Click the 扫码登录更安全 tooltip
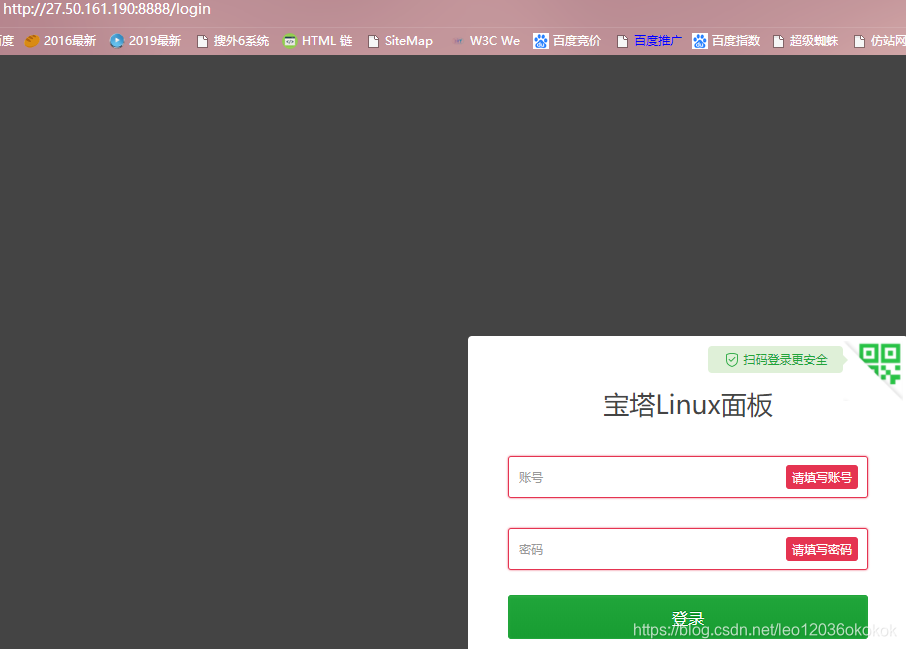 pyautogui.click(x=775, y=359)
